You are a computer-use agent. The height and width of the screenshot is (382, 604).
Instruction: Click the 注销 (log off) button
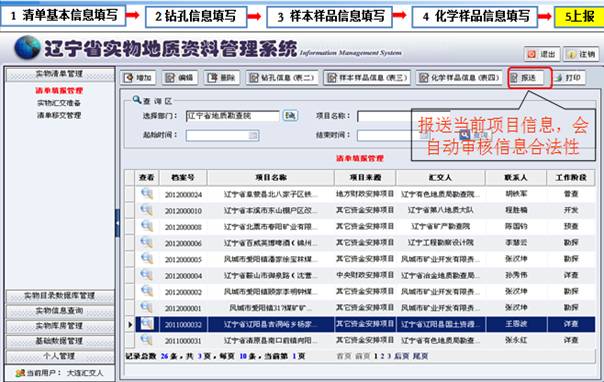click(x=581, y=54)
